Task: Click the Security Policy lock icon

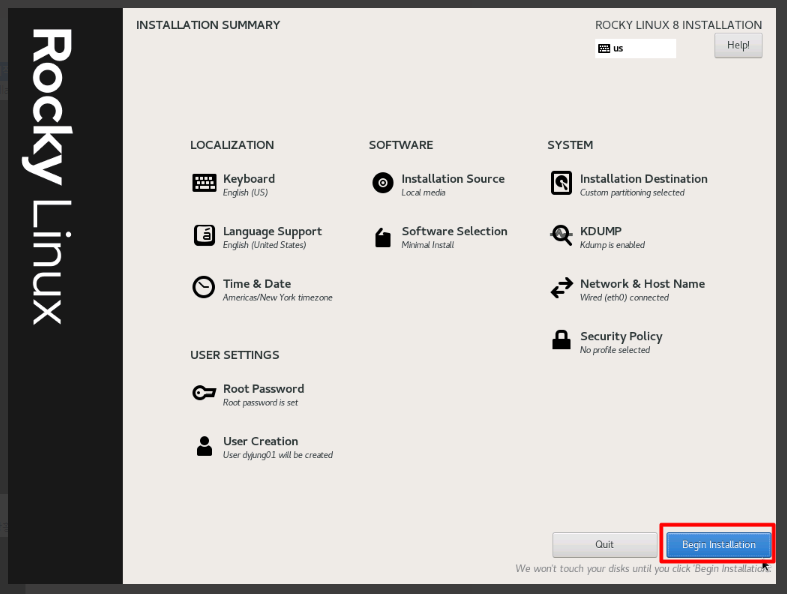Action: (561, 340)
